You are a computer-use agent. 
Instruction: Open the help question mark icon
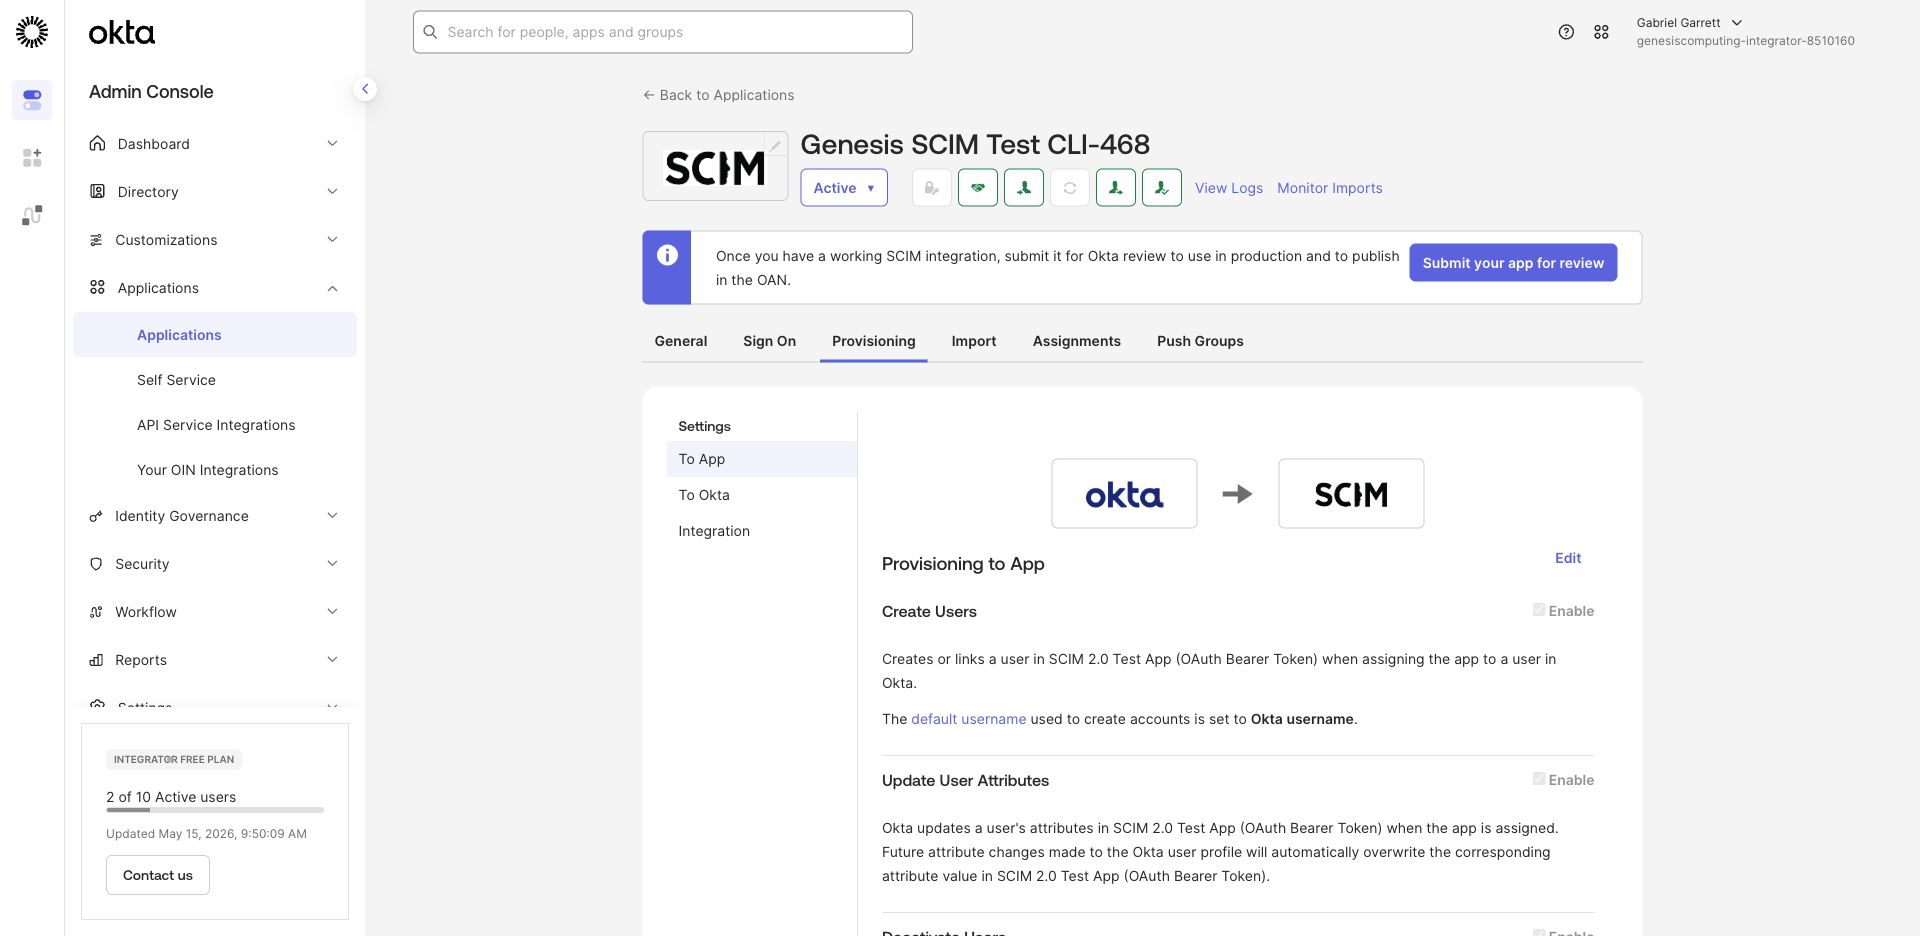click(x=1566, y=32)
